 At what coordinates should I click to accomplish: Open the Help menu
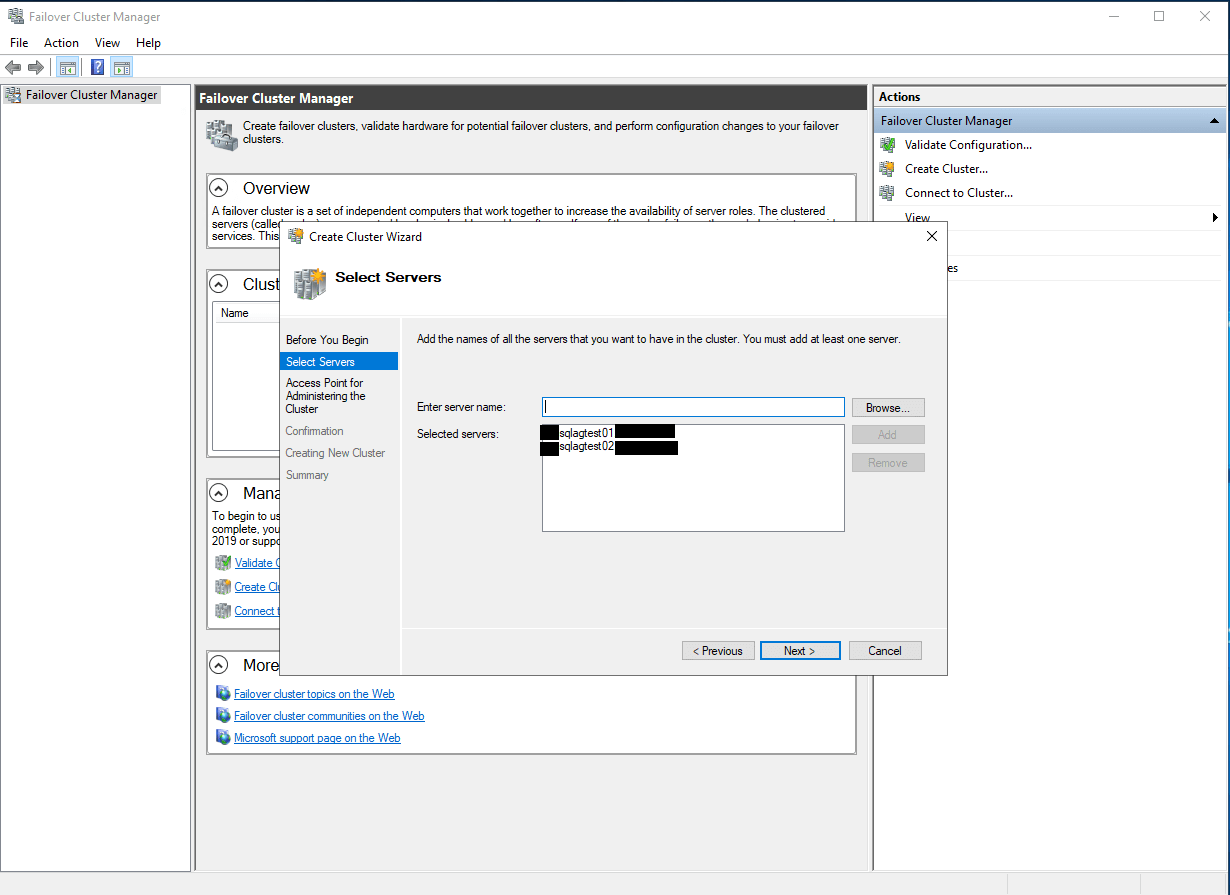[148, 43]
